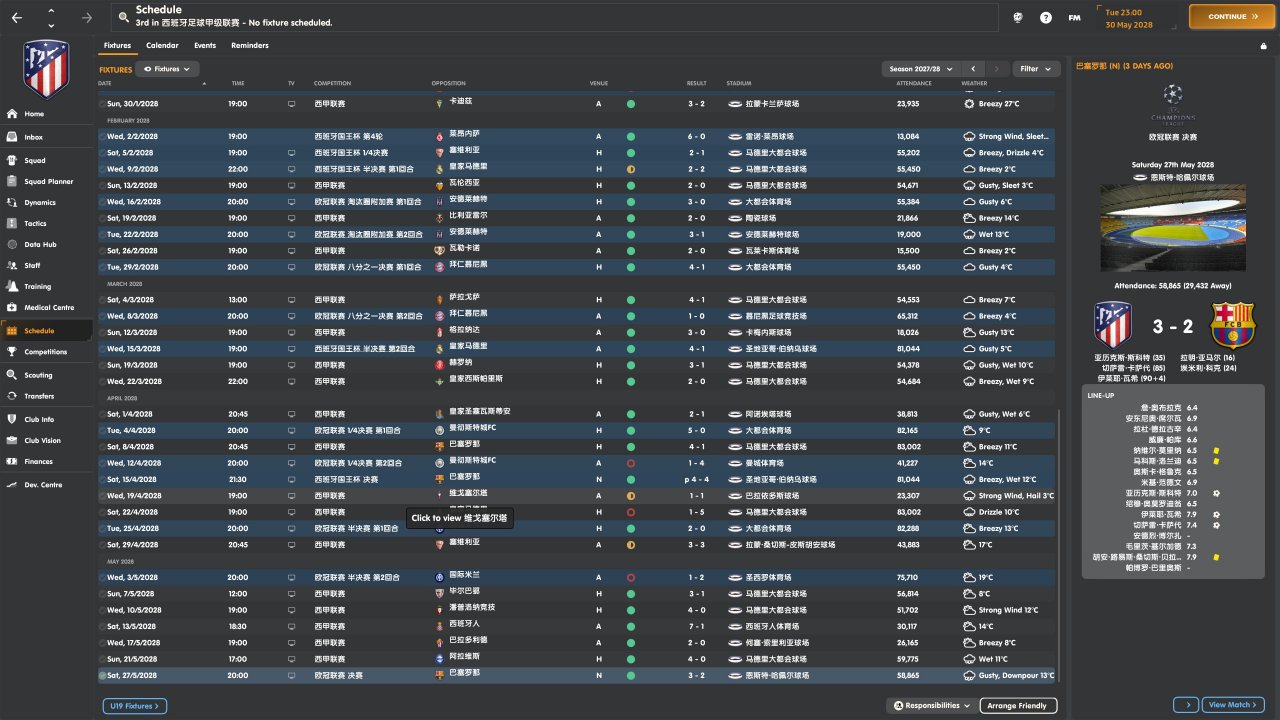Switch to the Calendar tab
The height and width of the screenshot is (720, 1280).
coord(162,46)
